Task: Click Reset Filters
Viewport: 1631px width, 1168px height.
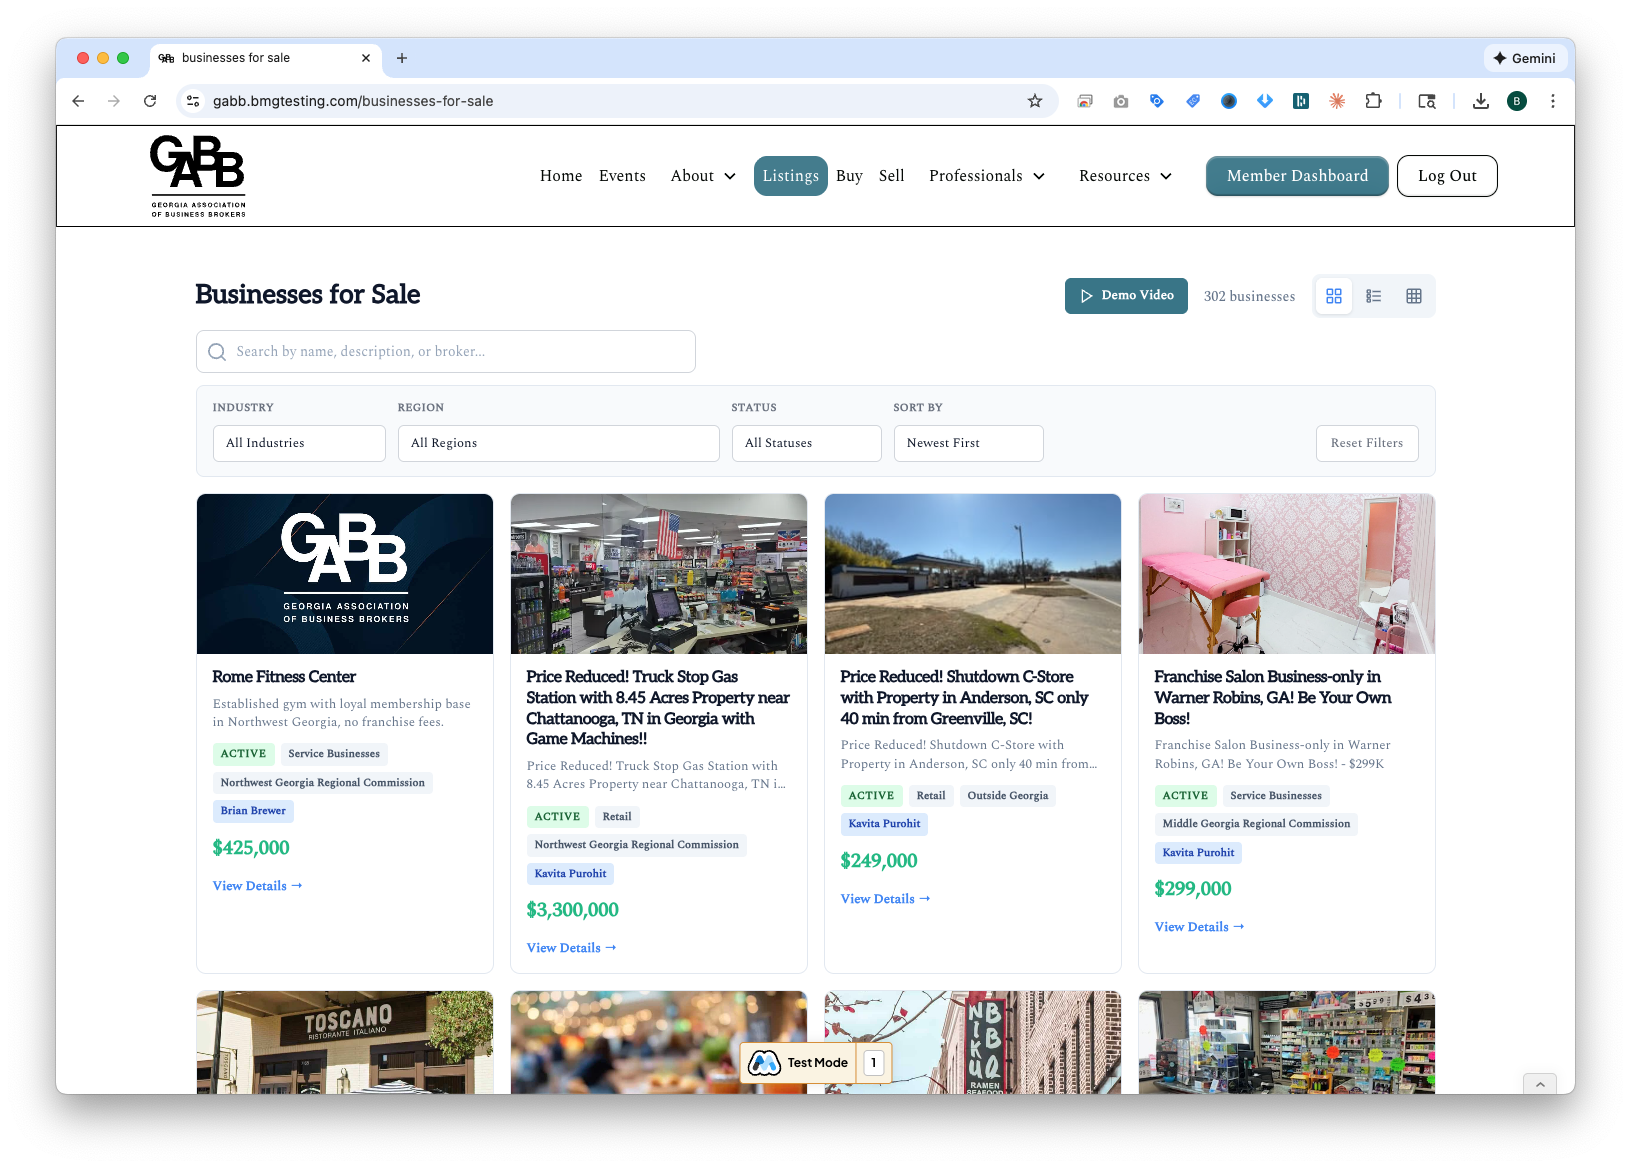Action: coord(1367,443)
